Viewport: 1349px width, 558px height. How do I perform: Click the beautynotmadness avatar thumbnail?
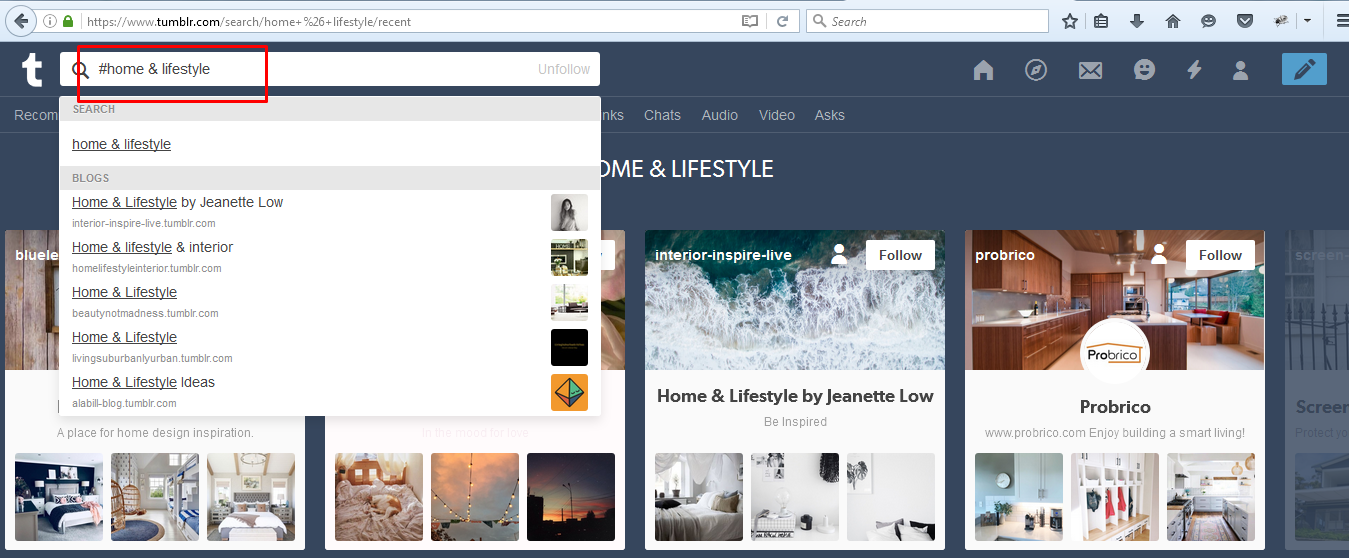[569, 302]
